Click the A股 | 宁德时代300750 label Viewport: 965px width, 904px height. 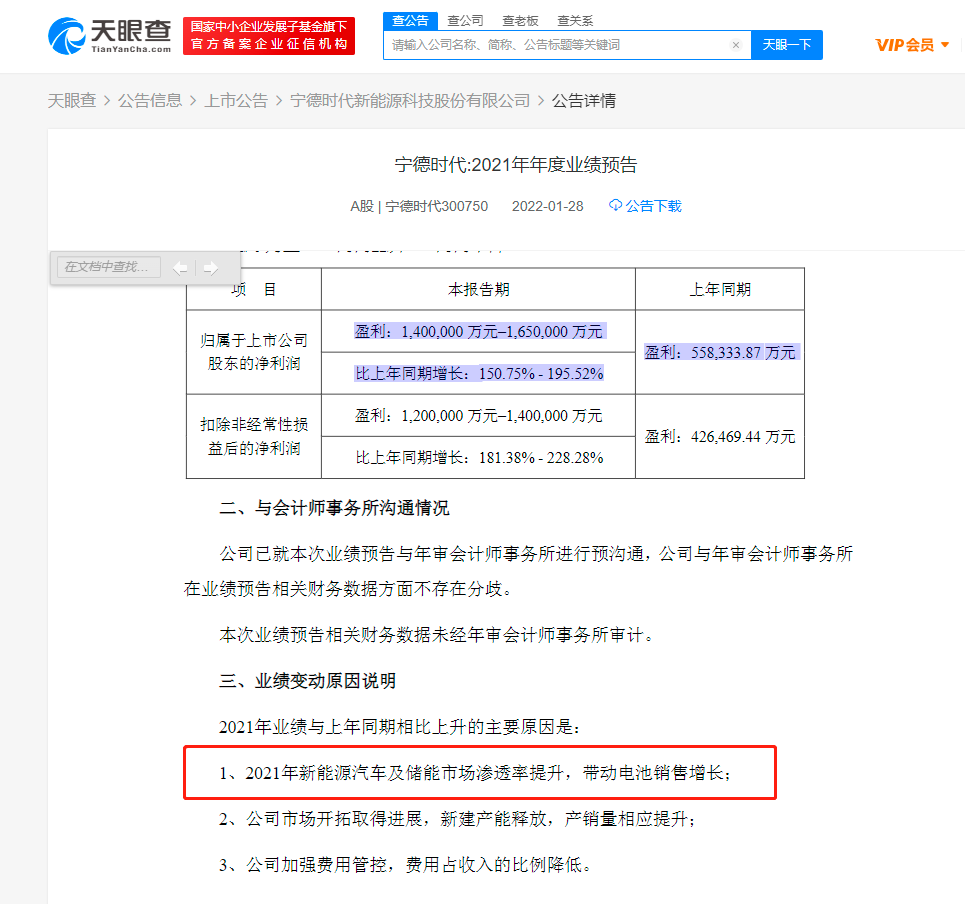coord(419,206)
